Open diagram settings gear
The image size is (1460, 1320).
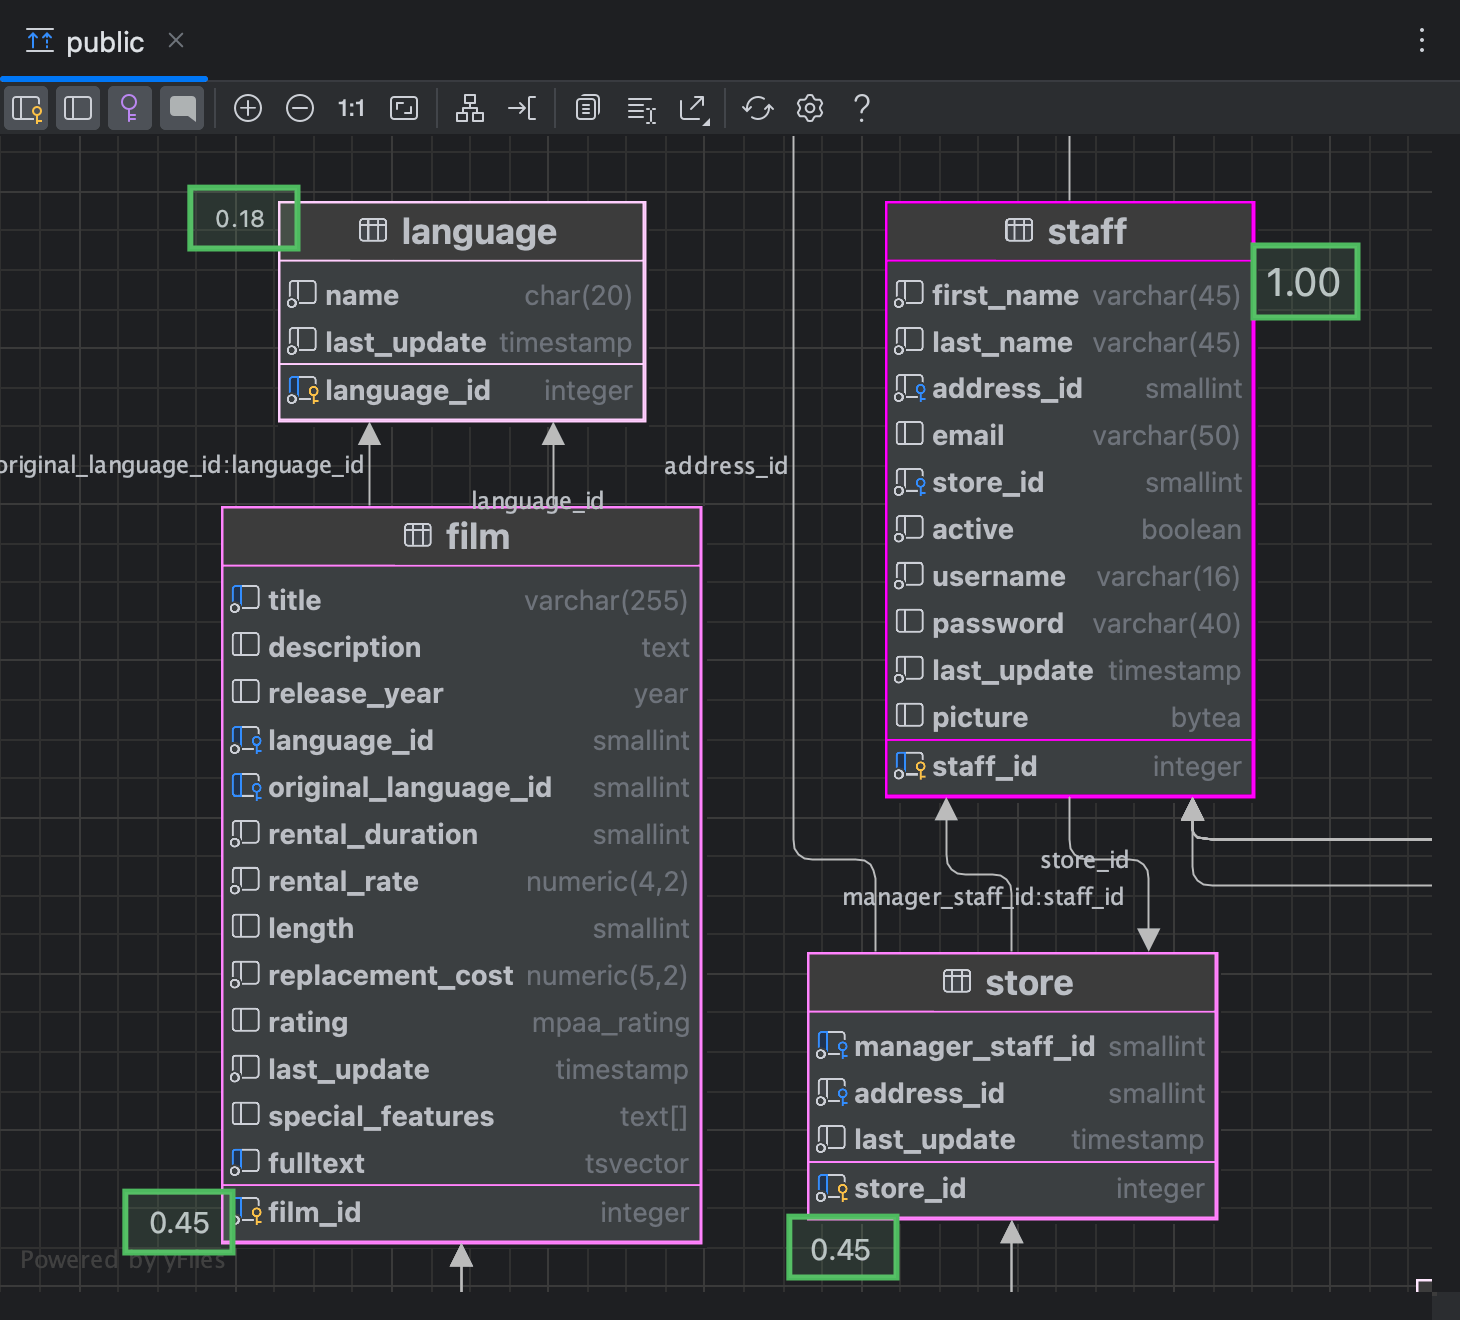click(810, 108)
